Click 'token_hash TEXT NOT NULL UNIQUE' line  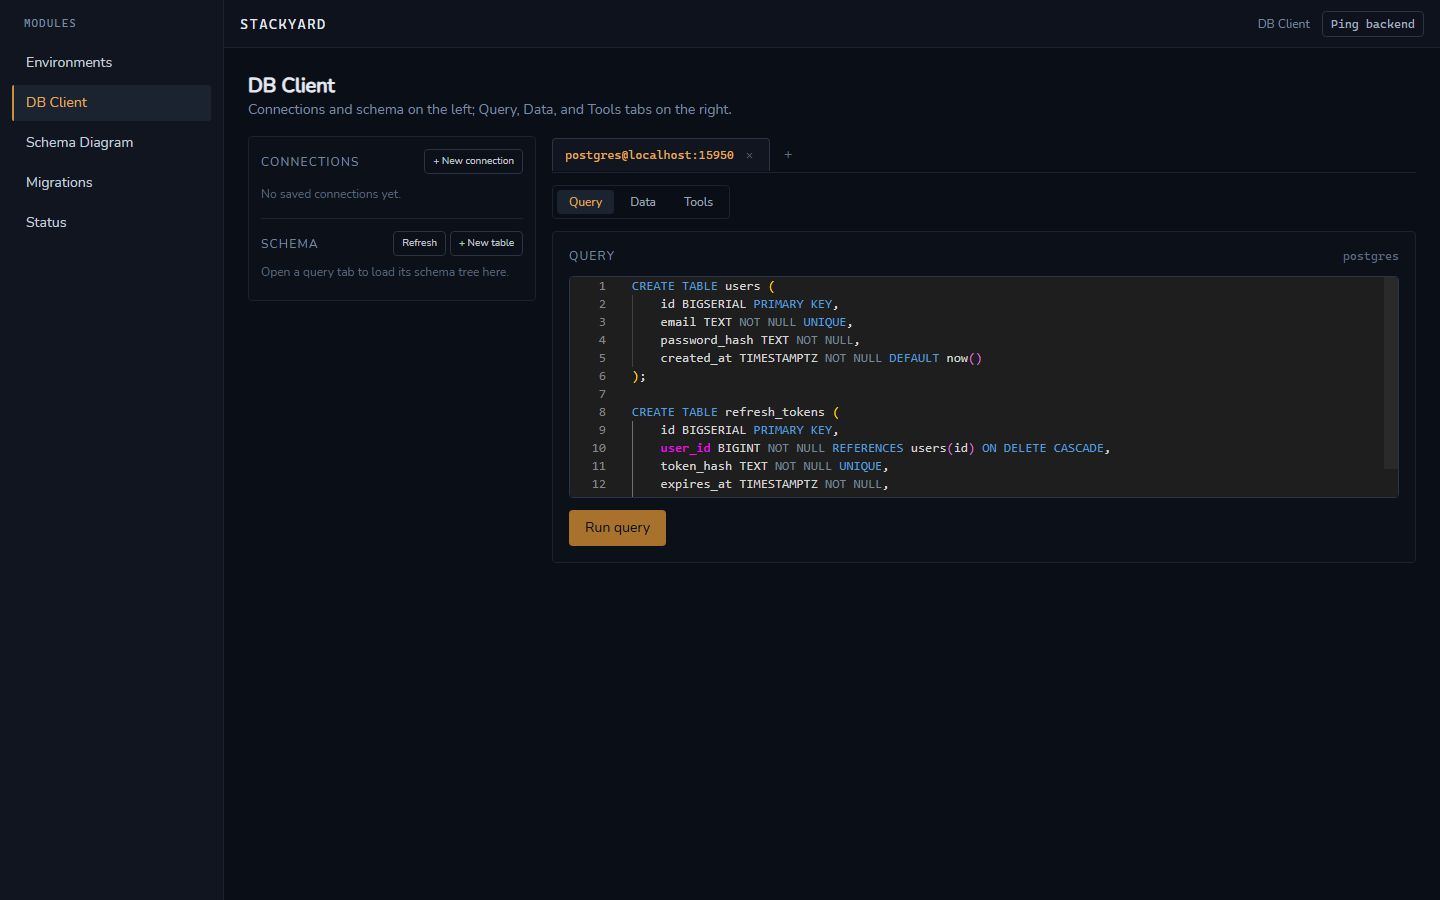pos(774,466)
